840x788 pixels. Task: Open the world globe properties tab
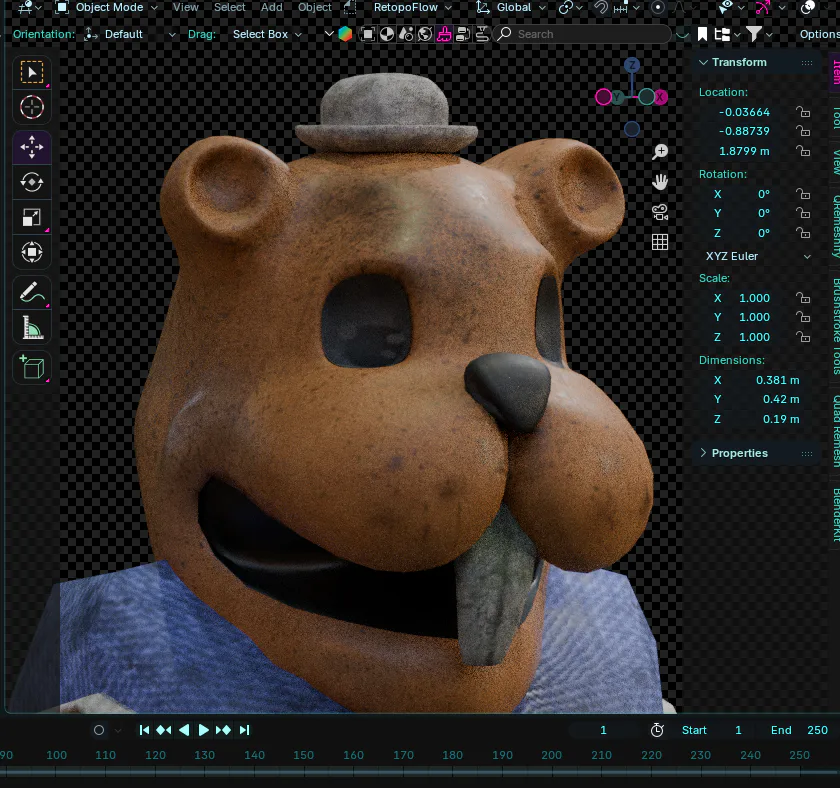[x=425, y=34]
